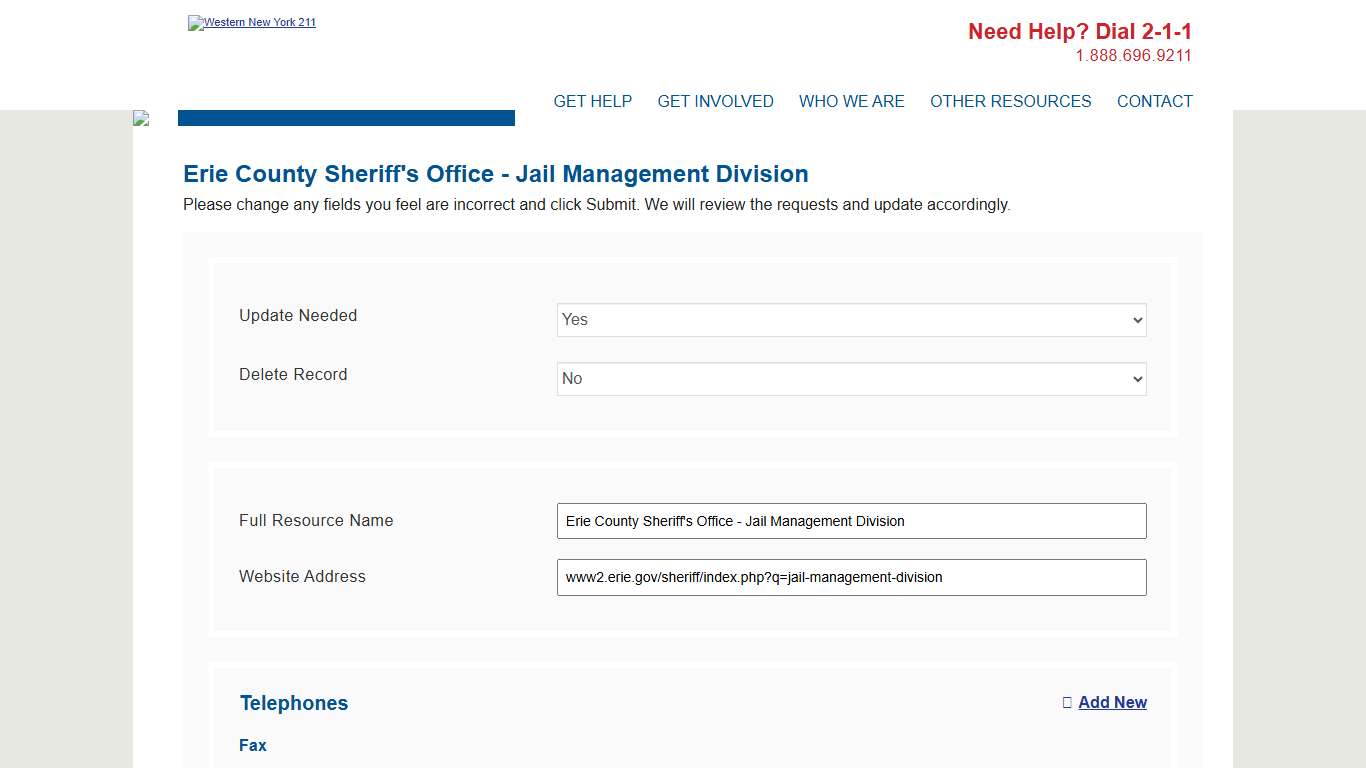Click the Need Help? Dial 2-1-1 text
The height and width of the screenshot is (768, 1366).
[1079, 32]
